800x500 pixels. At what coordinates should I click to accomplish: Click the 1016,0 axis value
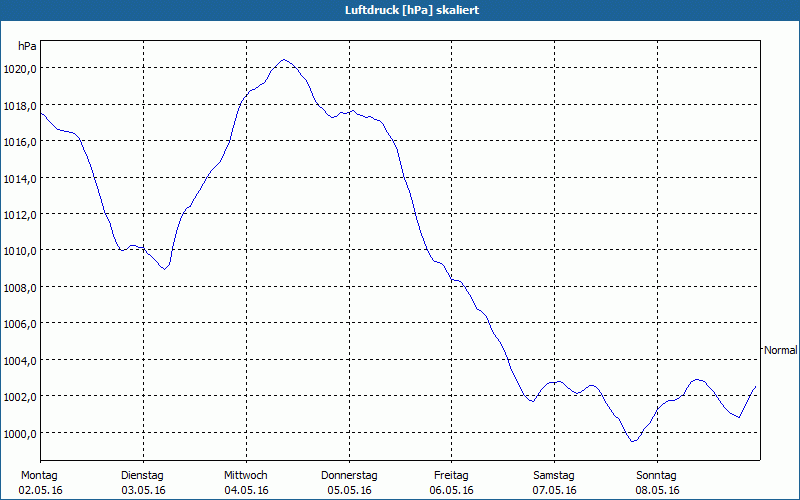pyautogui.click(x=20, y=142)
